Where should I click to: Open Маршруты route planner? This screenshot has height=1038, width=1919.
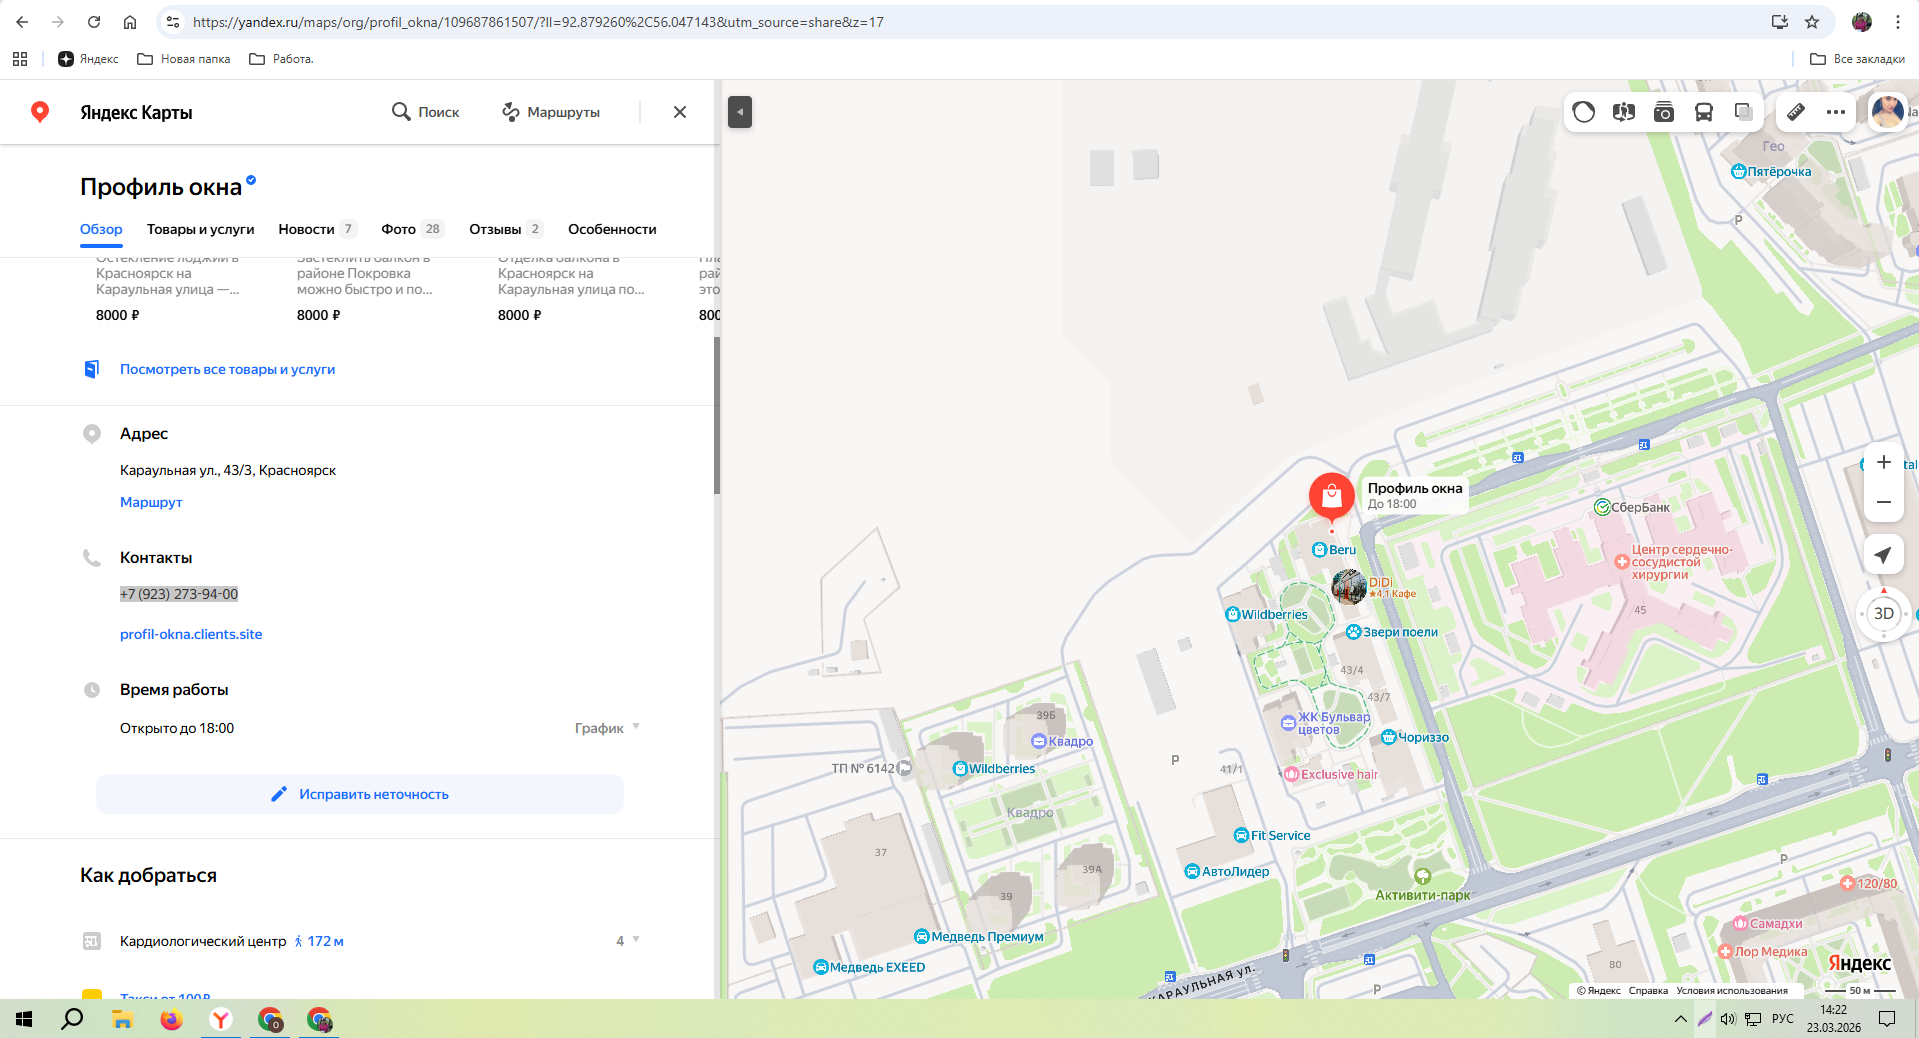tap(551, 112)
